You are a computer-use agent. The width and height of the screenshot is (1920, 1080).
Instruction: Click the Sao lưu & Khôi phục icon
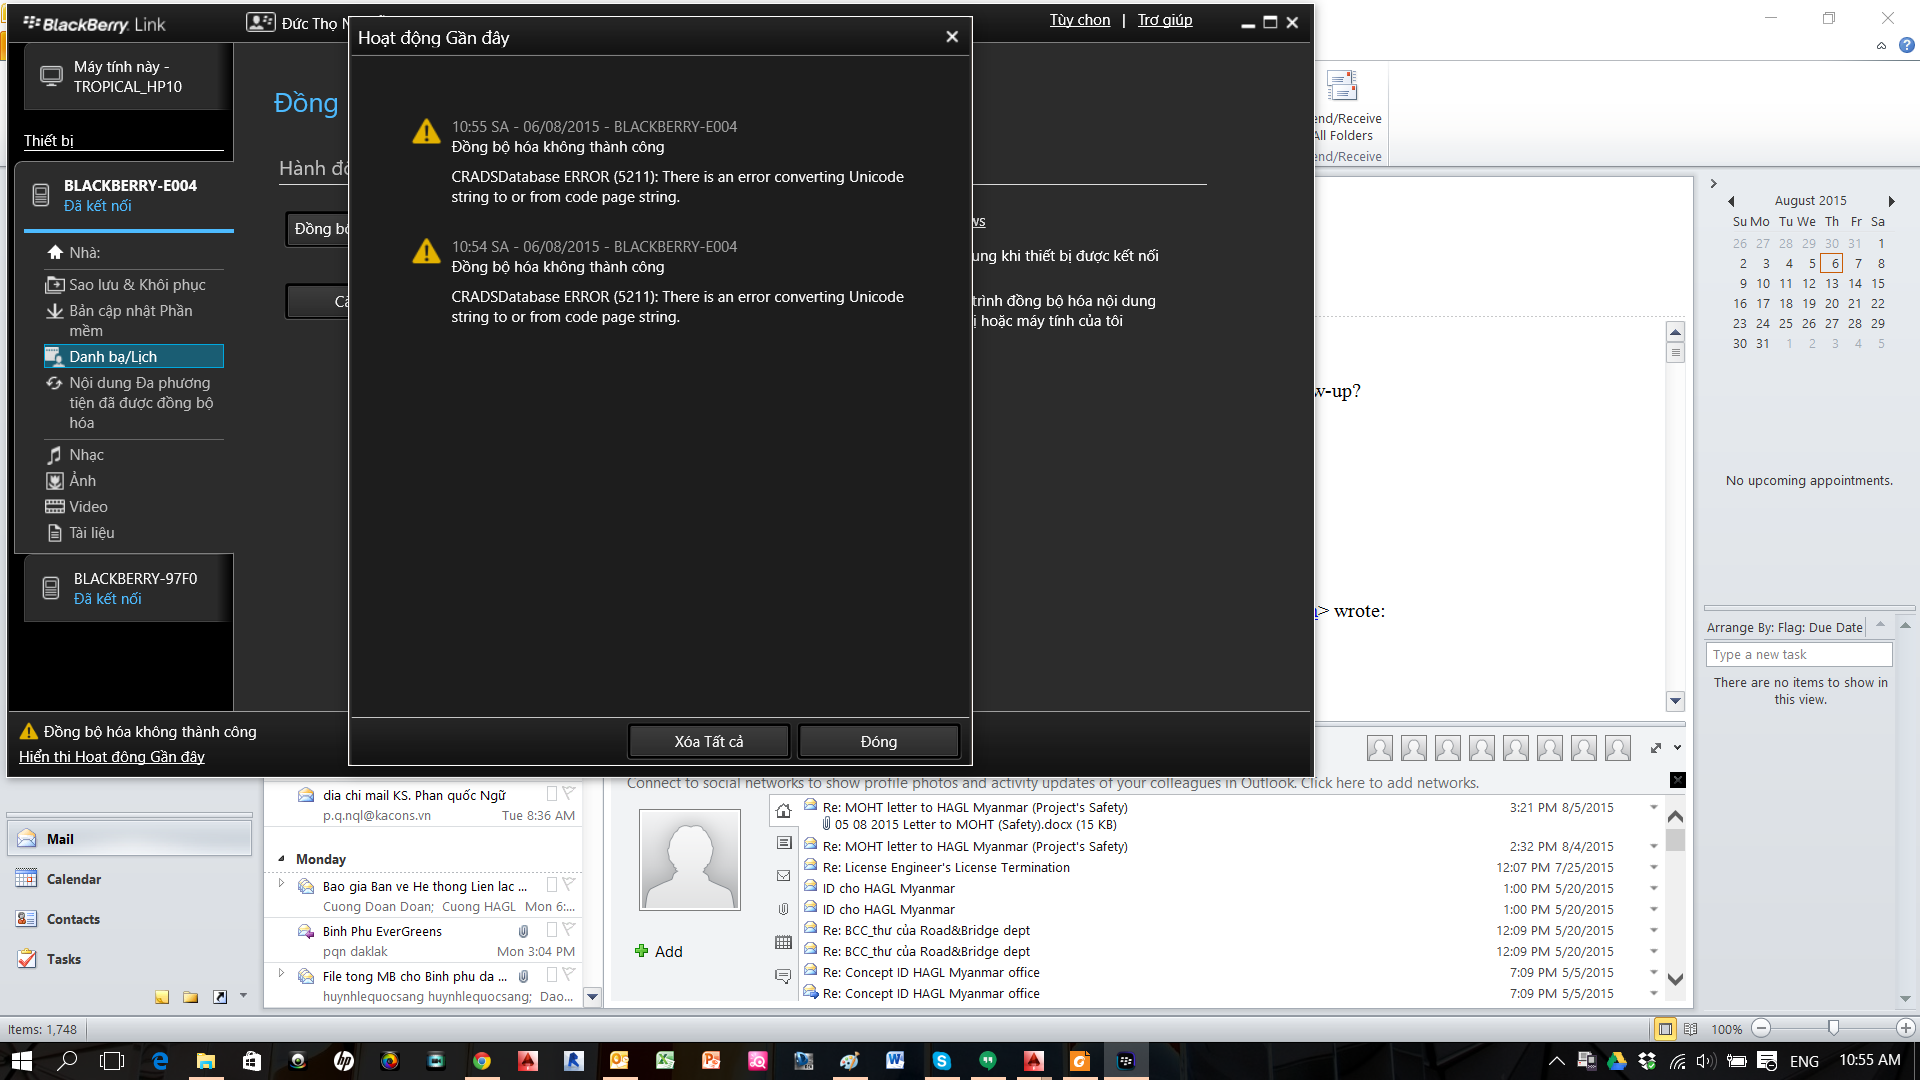tap(55, 285)
